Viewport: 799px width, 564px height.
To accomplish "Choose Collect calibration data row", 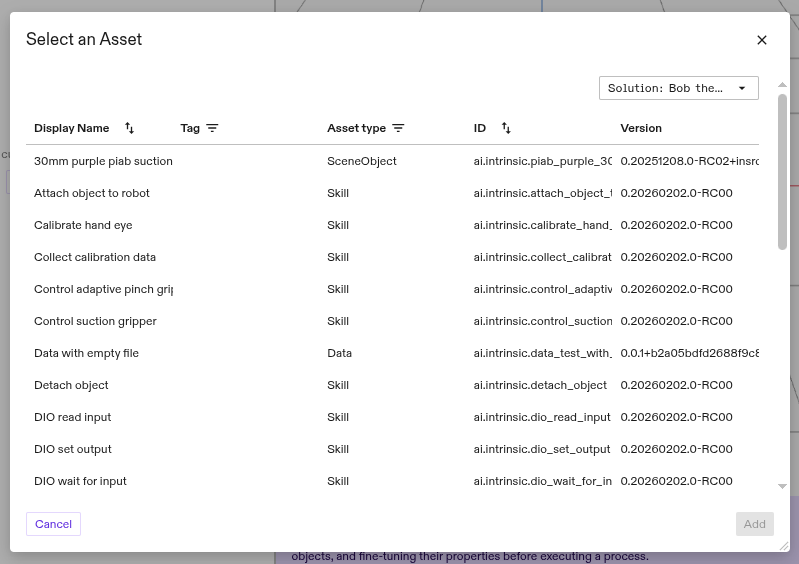I will [x=95, y=257].
